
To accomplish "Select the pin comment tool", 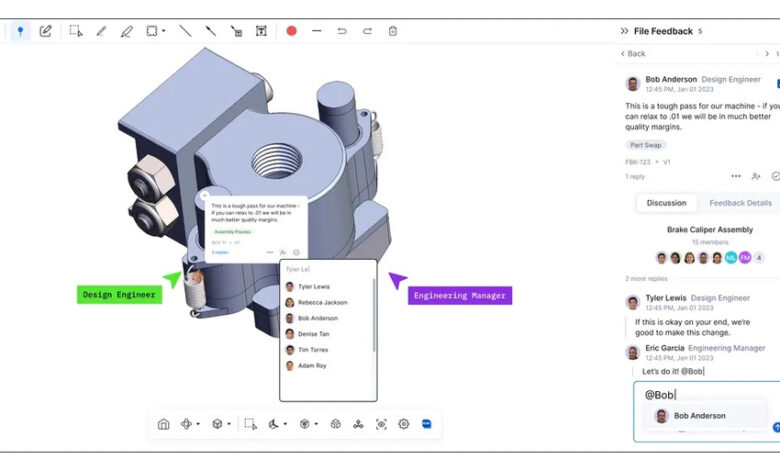I will 20,31.
